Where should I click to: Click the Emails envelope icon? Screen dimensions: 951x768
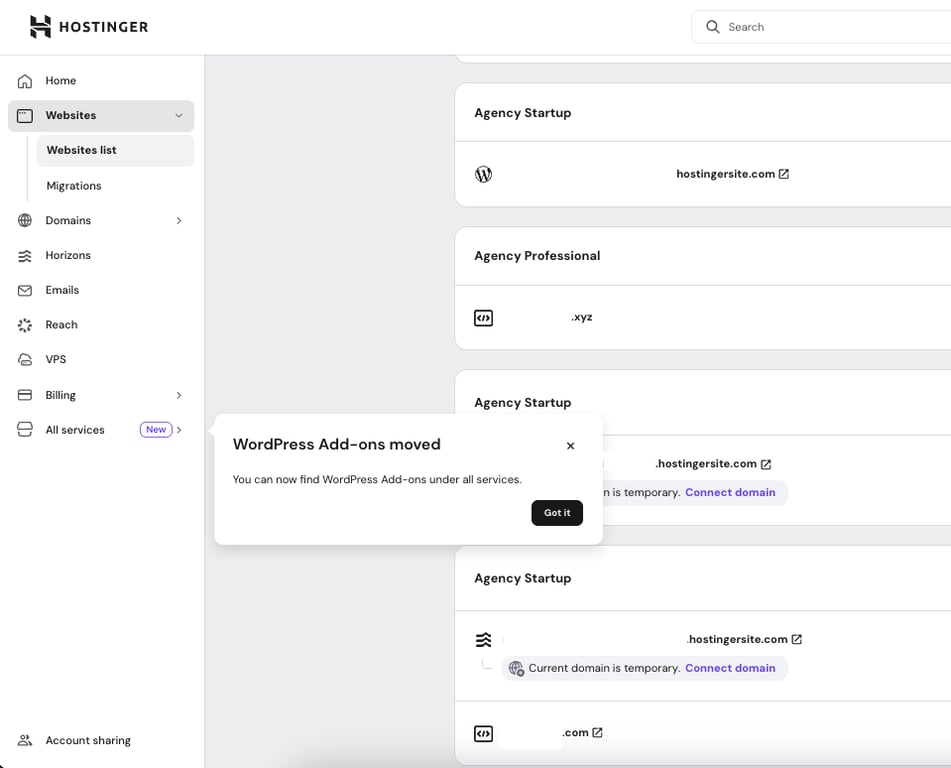[25, 291]
